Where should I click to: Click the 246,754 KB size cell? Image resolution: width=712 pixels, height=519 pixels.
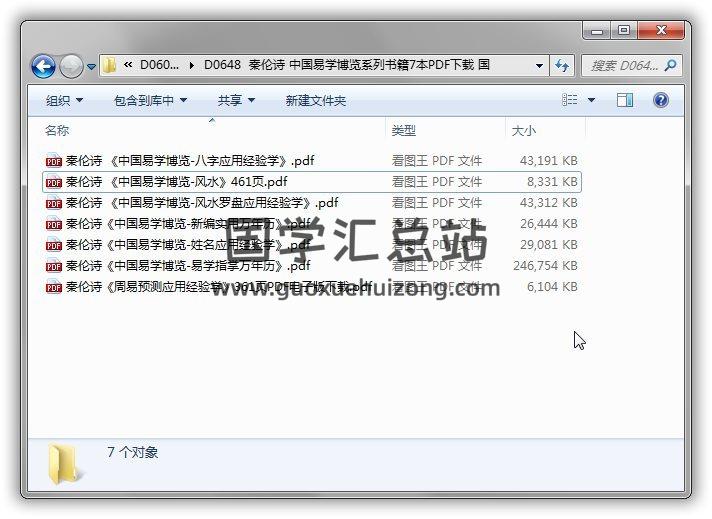(x=545, y=266)
